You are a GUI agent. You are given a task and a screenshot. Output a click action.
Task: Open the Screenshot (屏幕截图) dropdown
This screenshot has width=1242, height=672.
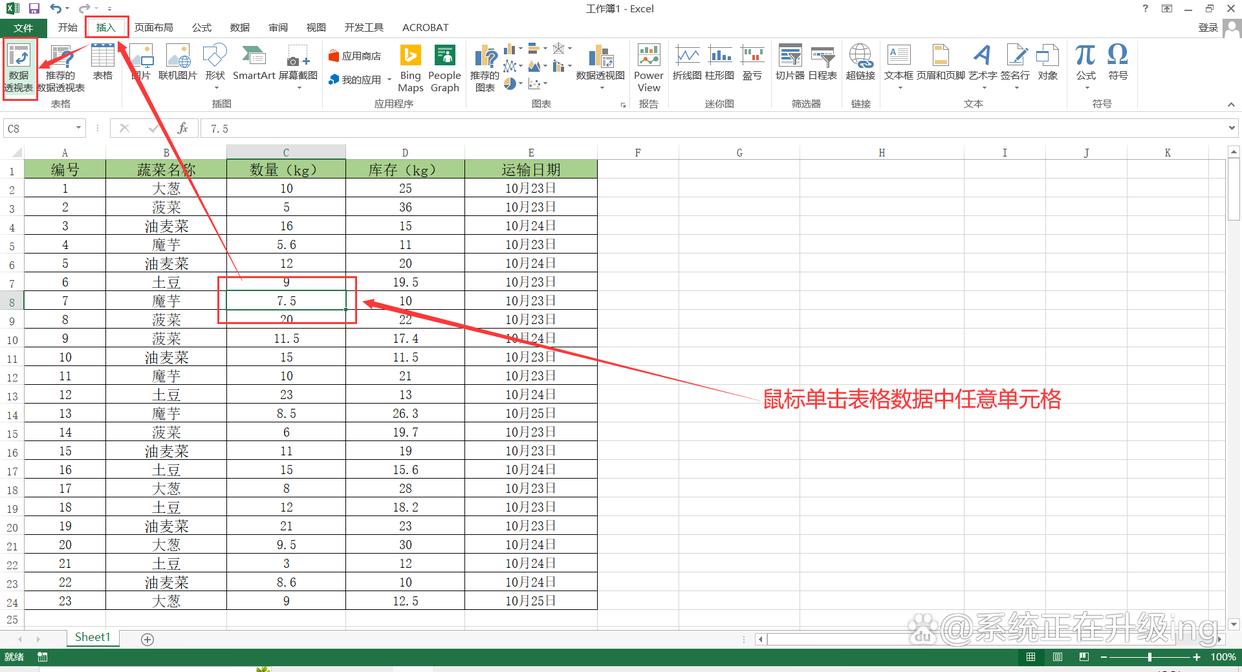pos(298,66)
